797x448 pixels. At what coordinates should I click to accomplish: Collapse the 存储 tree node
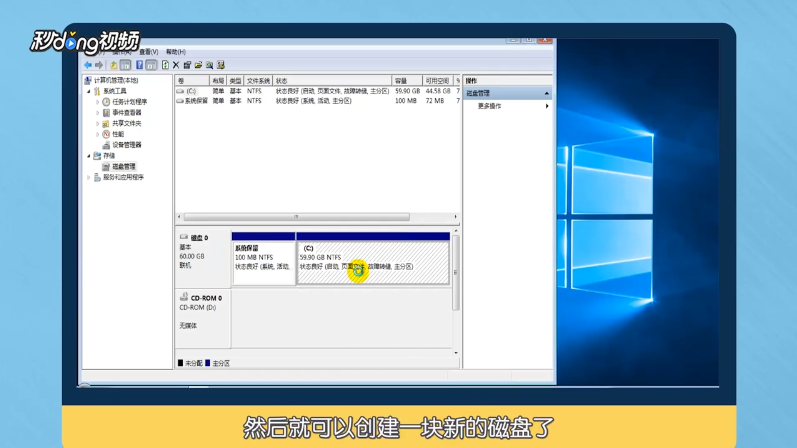pos(89,156)
